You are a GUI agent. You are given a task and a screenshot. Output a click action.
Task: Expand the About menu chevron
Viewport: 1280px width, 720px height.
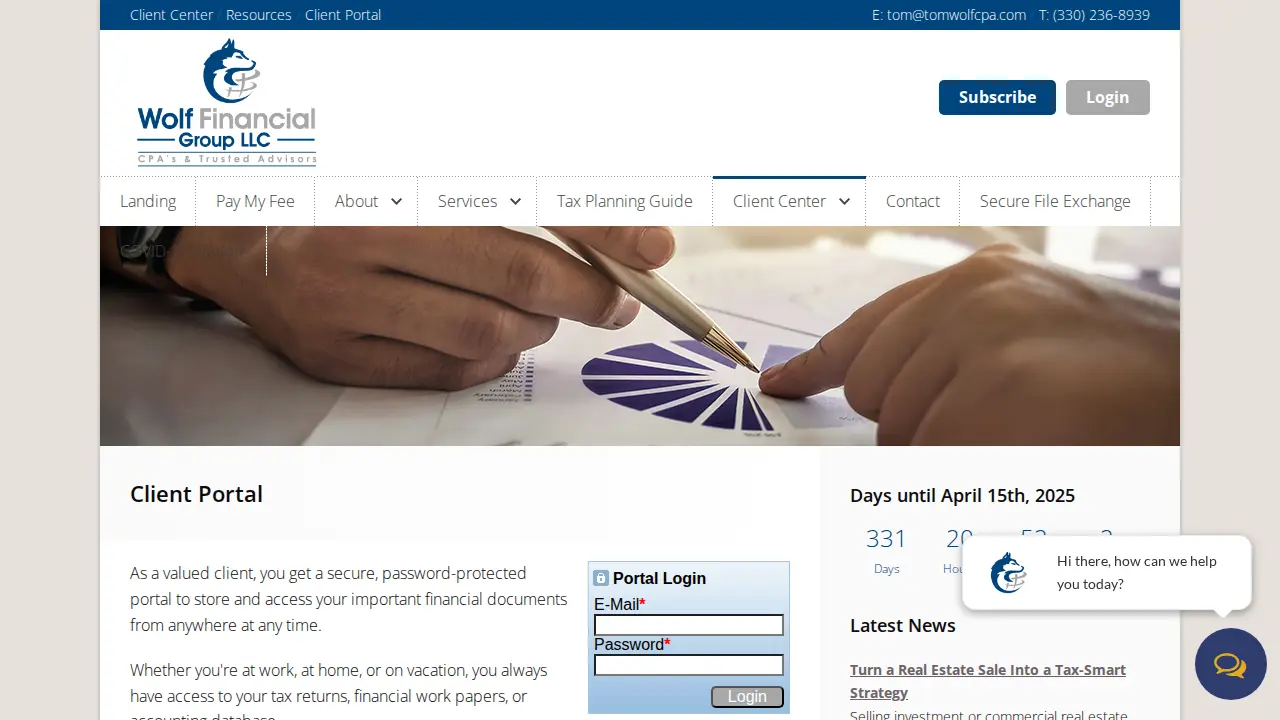[x=396, y=202]
